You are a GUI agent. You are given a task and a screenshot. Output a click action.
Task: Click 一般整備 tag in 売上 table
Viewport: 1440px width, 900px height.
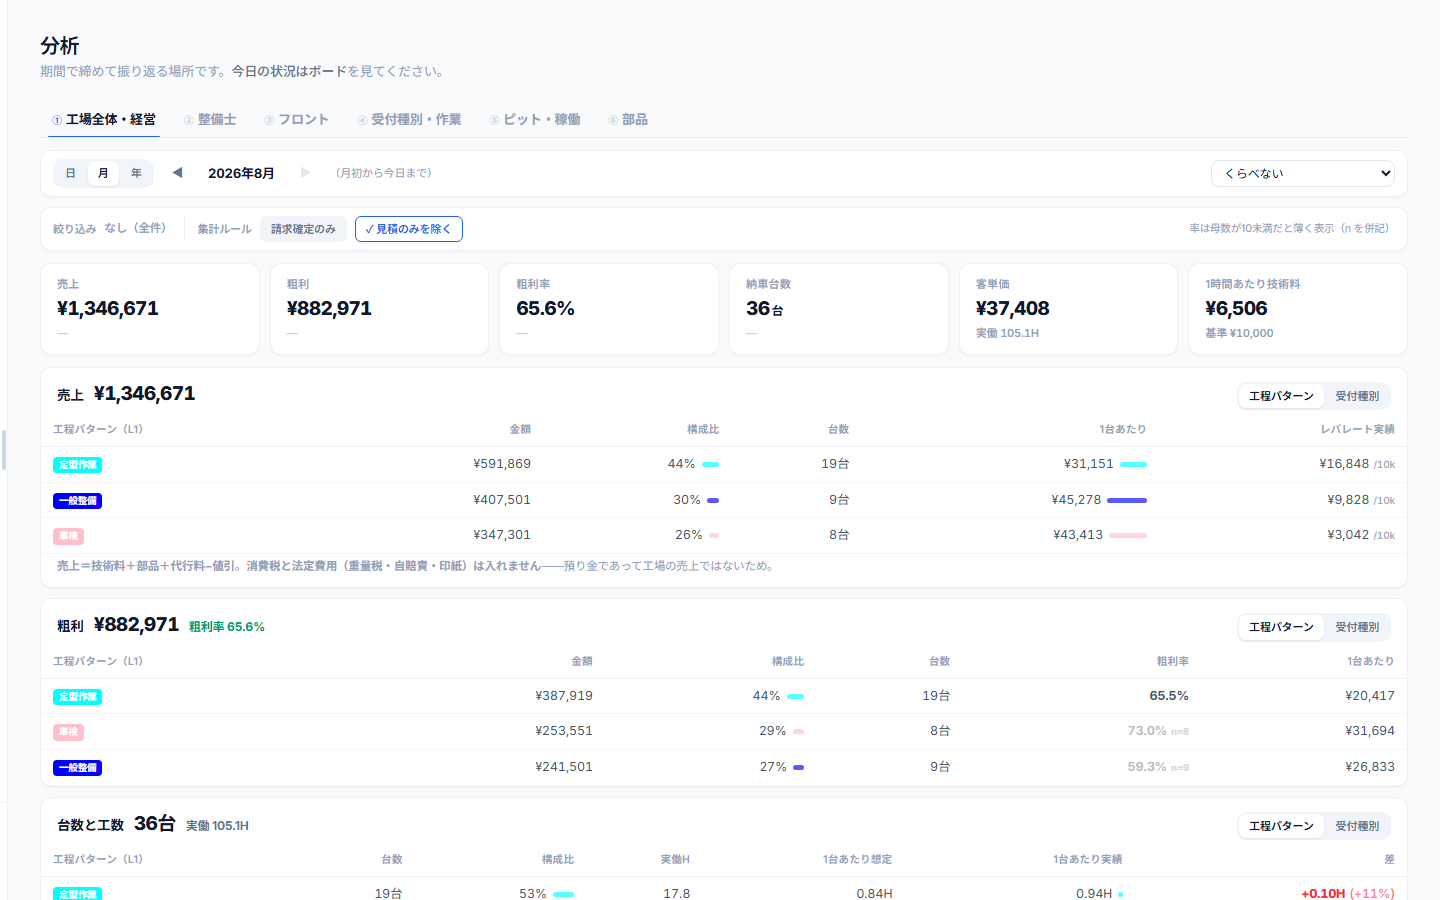(77, 501)
